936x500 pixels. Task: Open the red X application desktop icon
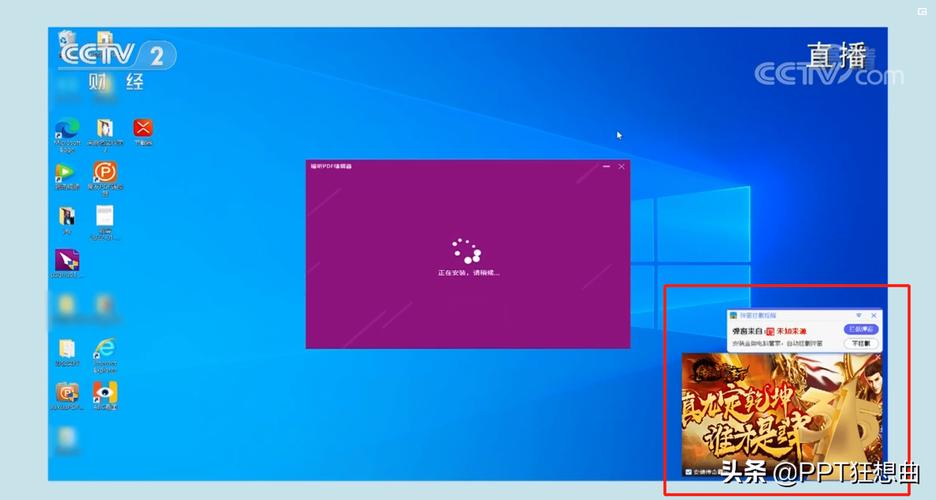143,132
